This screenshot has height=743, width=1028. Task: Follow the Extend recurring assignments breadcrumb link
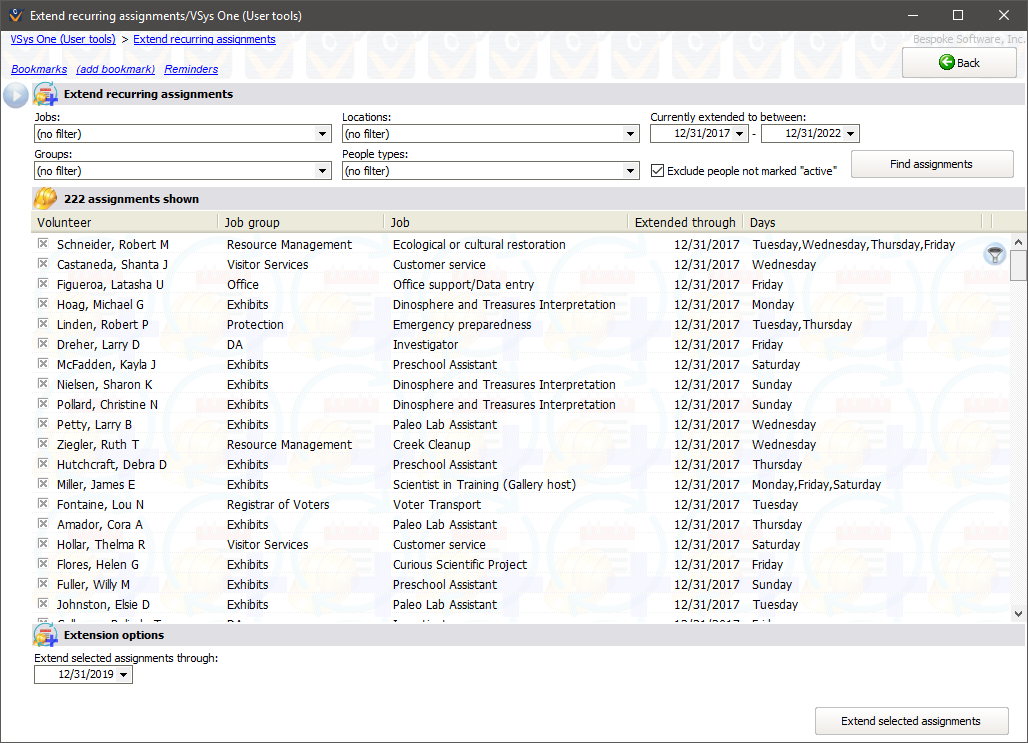(204, 39)
